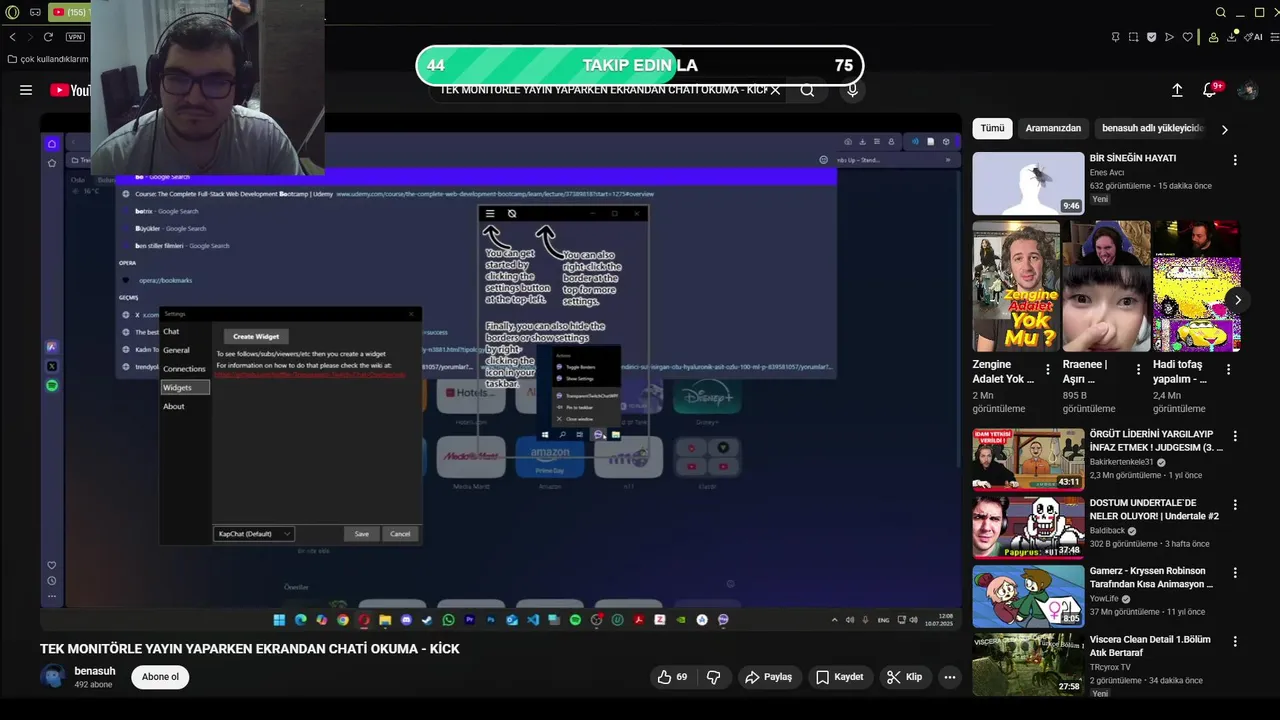Open Viscera Clean Detail video thumbnail
This screenshot has height=720, width=1280.
tap(1028, 664)
